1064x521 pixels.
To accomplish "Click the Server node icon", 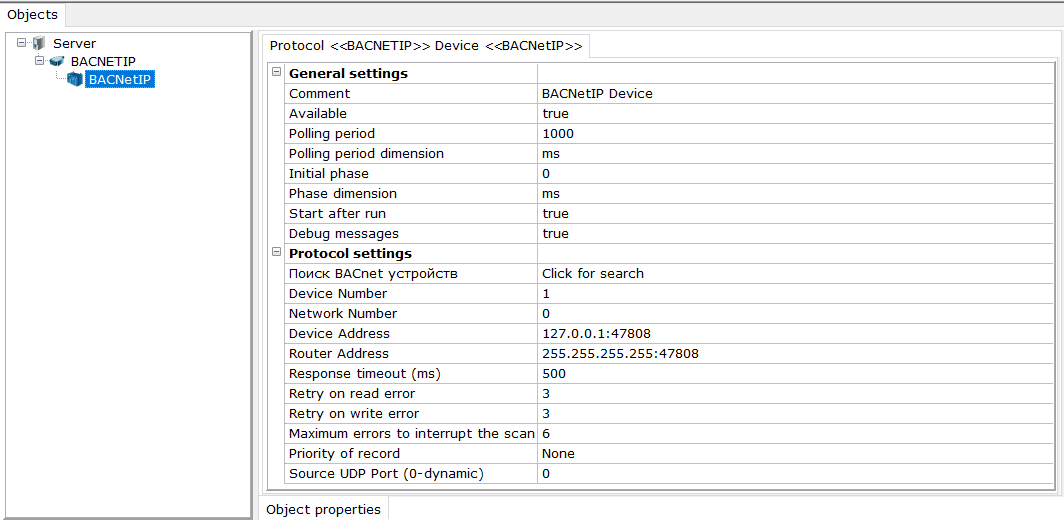I will coord(39,43).
